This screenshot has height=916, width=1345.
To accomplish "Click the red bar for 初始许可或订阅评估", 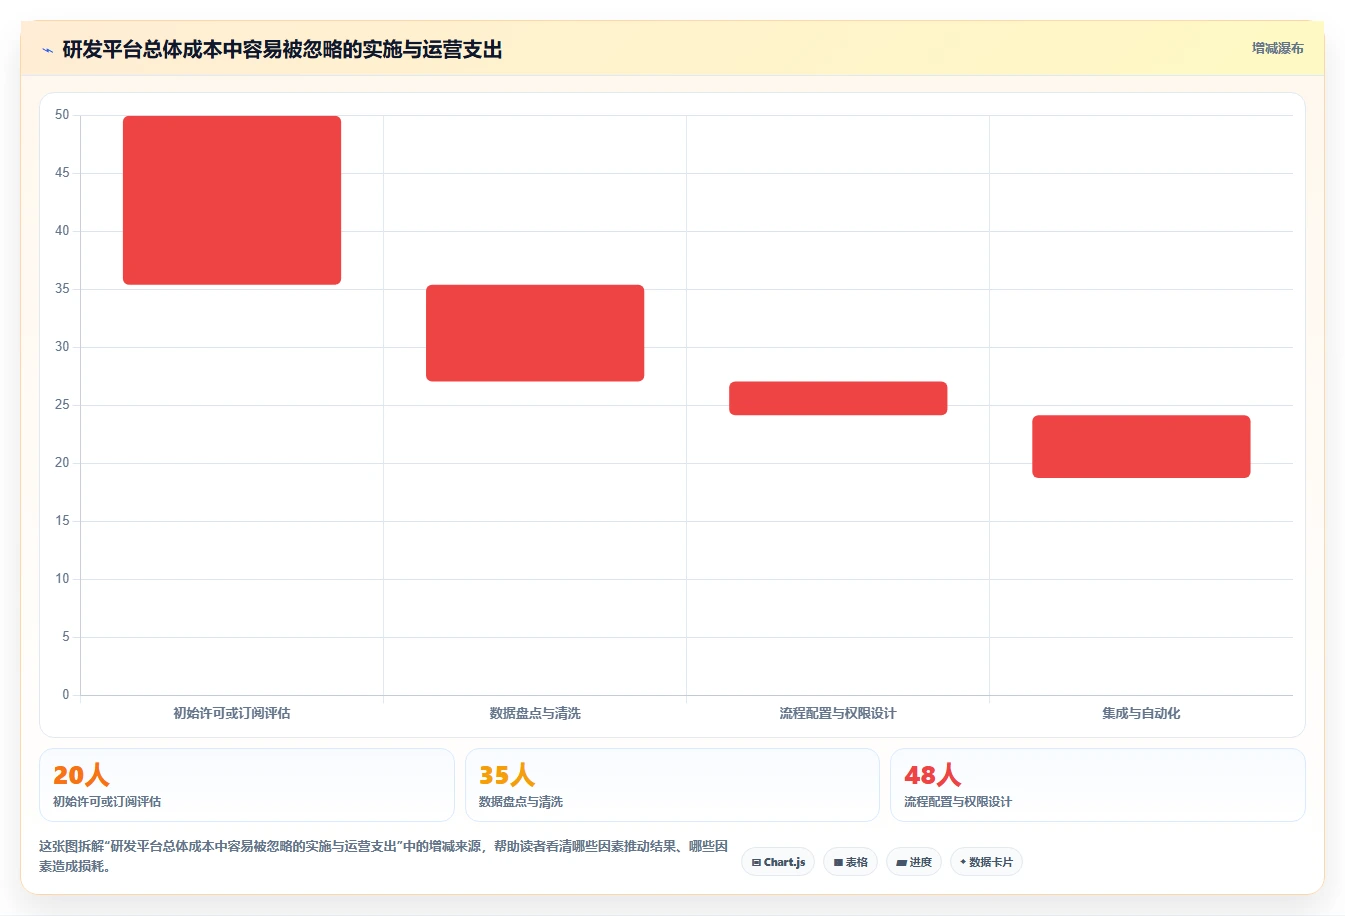I will coord(232,200).
